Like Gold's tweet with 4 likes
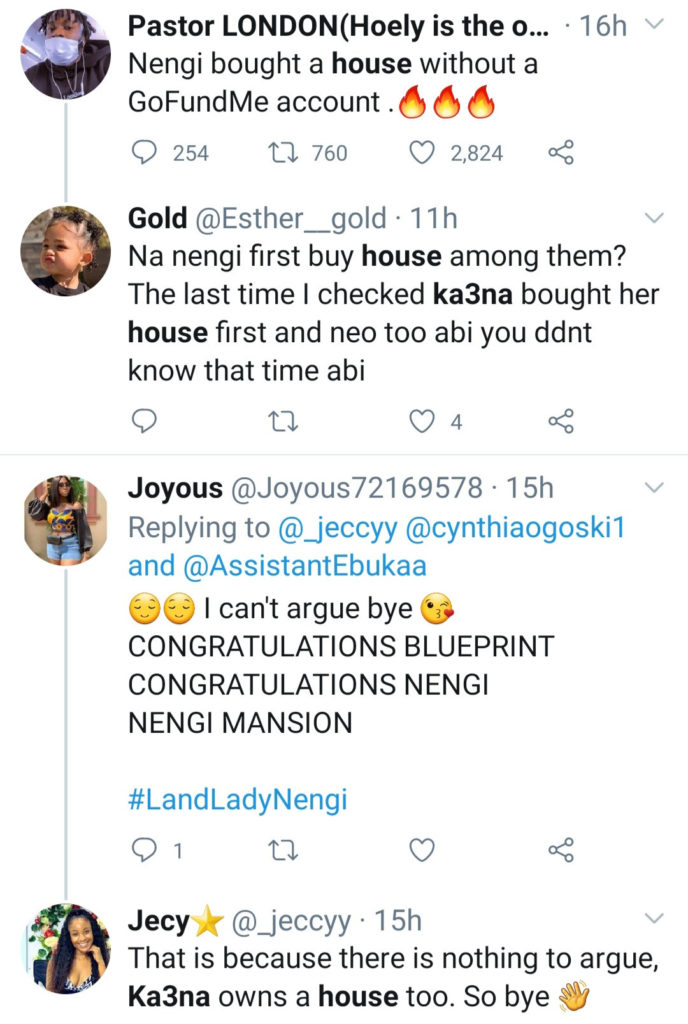Screen dimensions: 688x1024 click(x=424, y=421)
